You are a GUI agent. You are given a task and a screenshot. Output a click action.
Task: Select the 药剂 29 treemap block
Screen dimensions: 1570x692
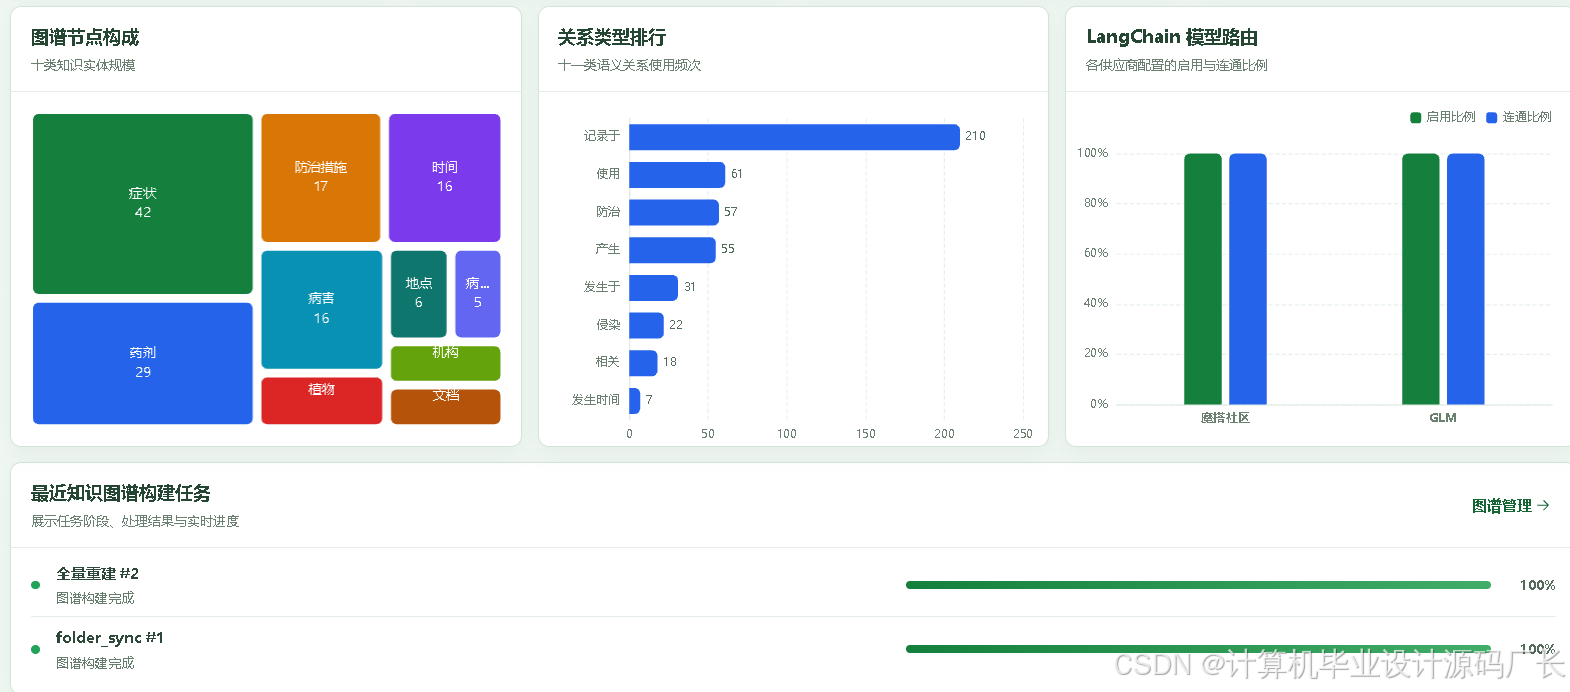[143, 363]
